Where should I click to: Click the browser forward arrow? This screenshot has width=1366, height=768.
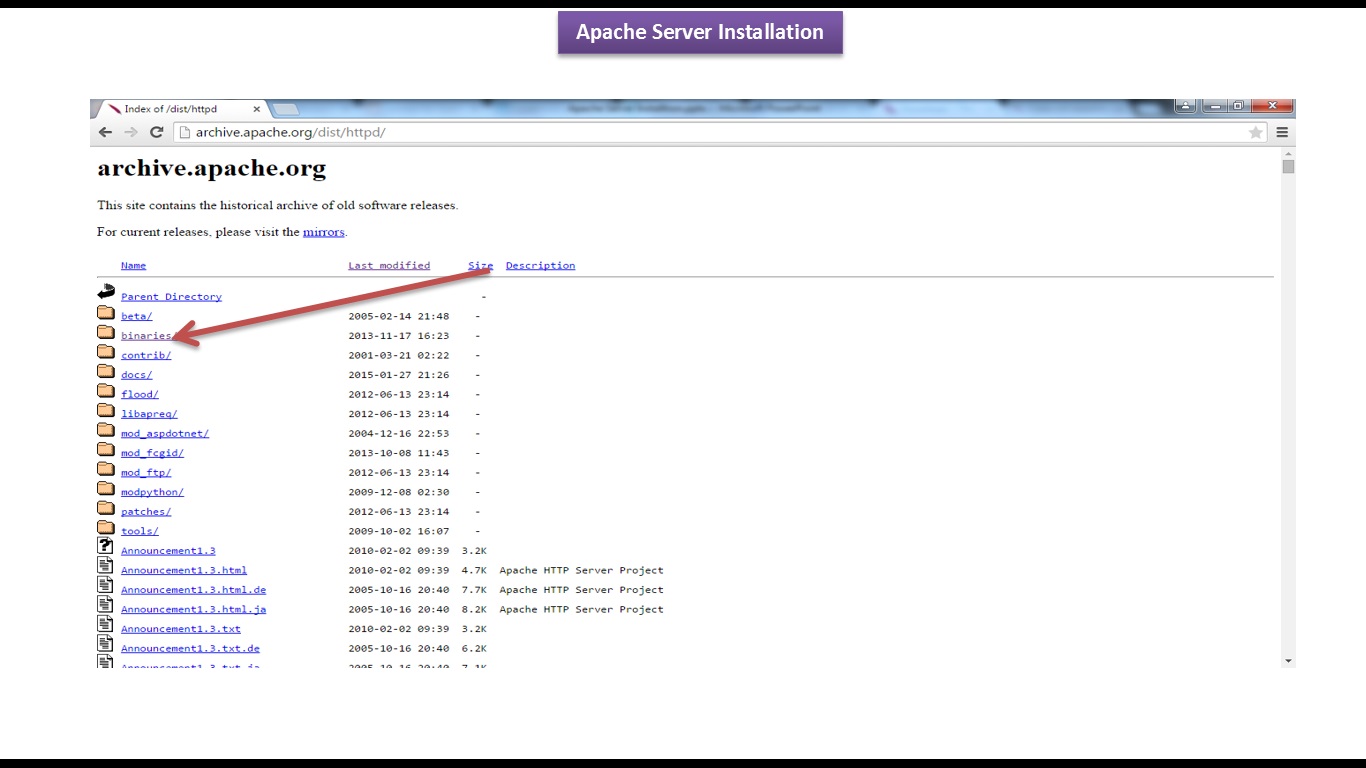tap(130, 132)
